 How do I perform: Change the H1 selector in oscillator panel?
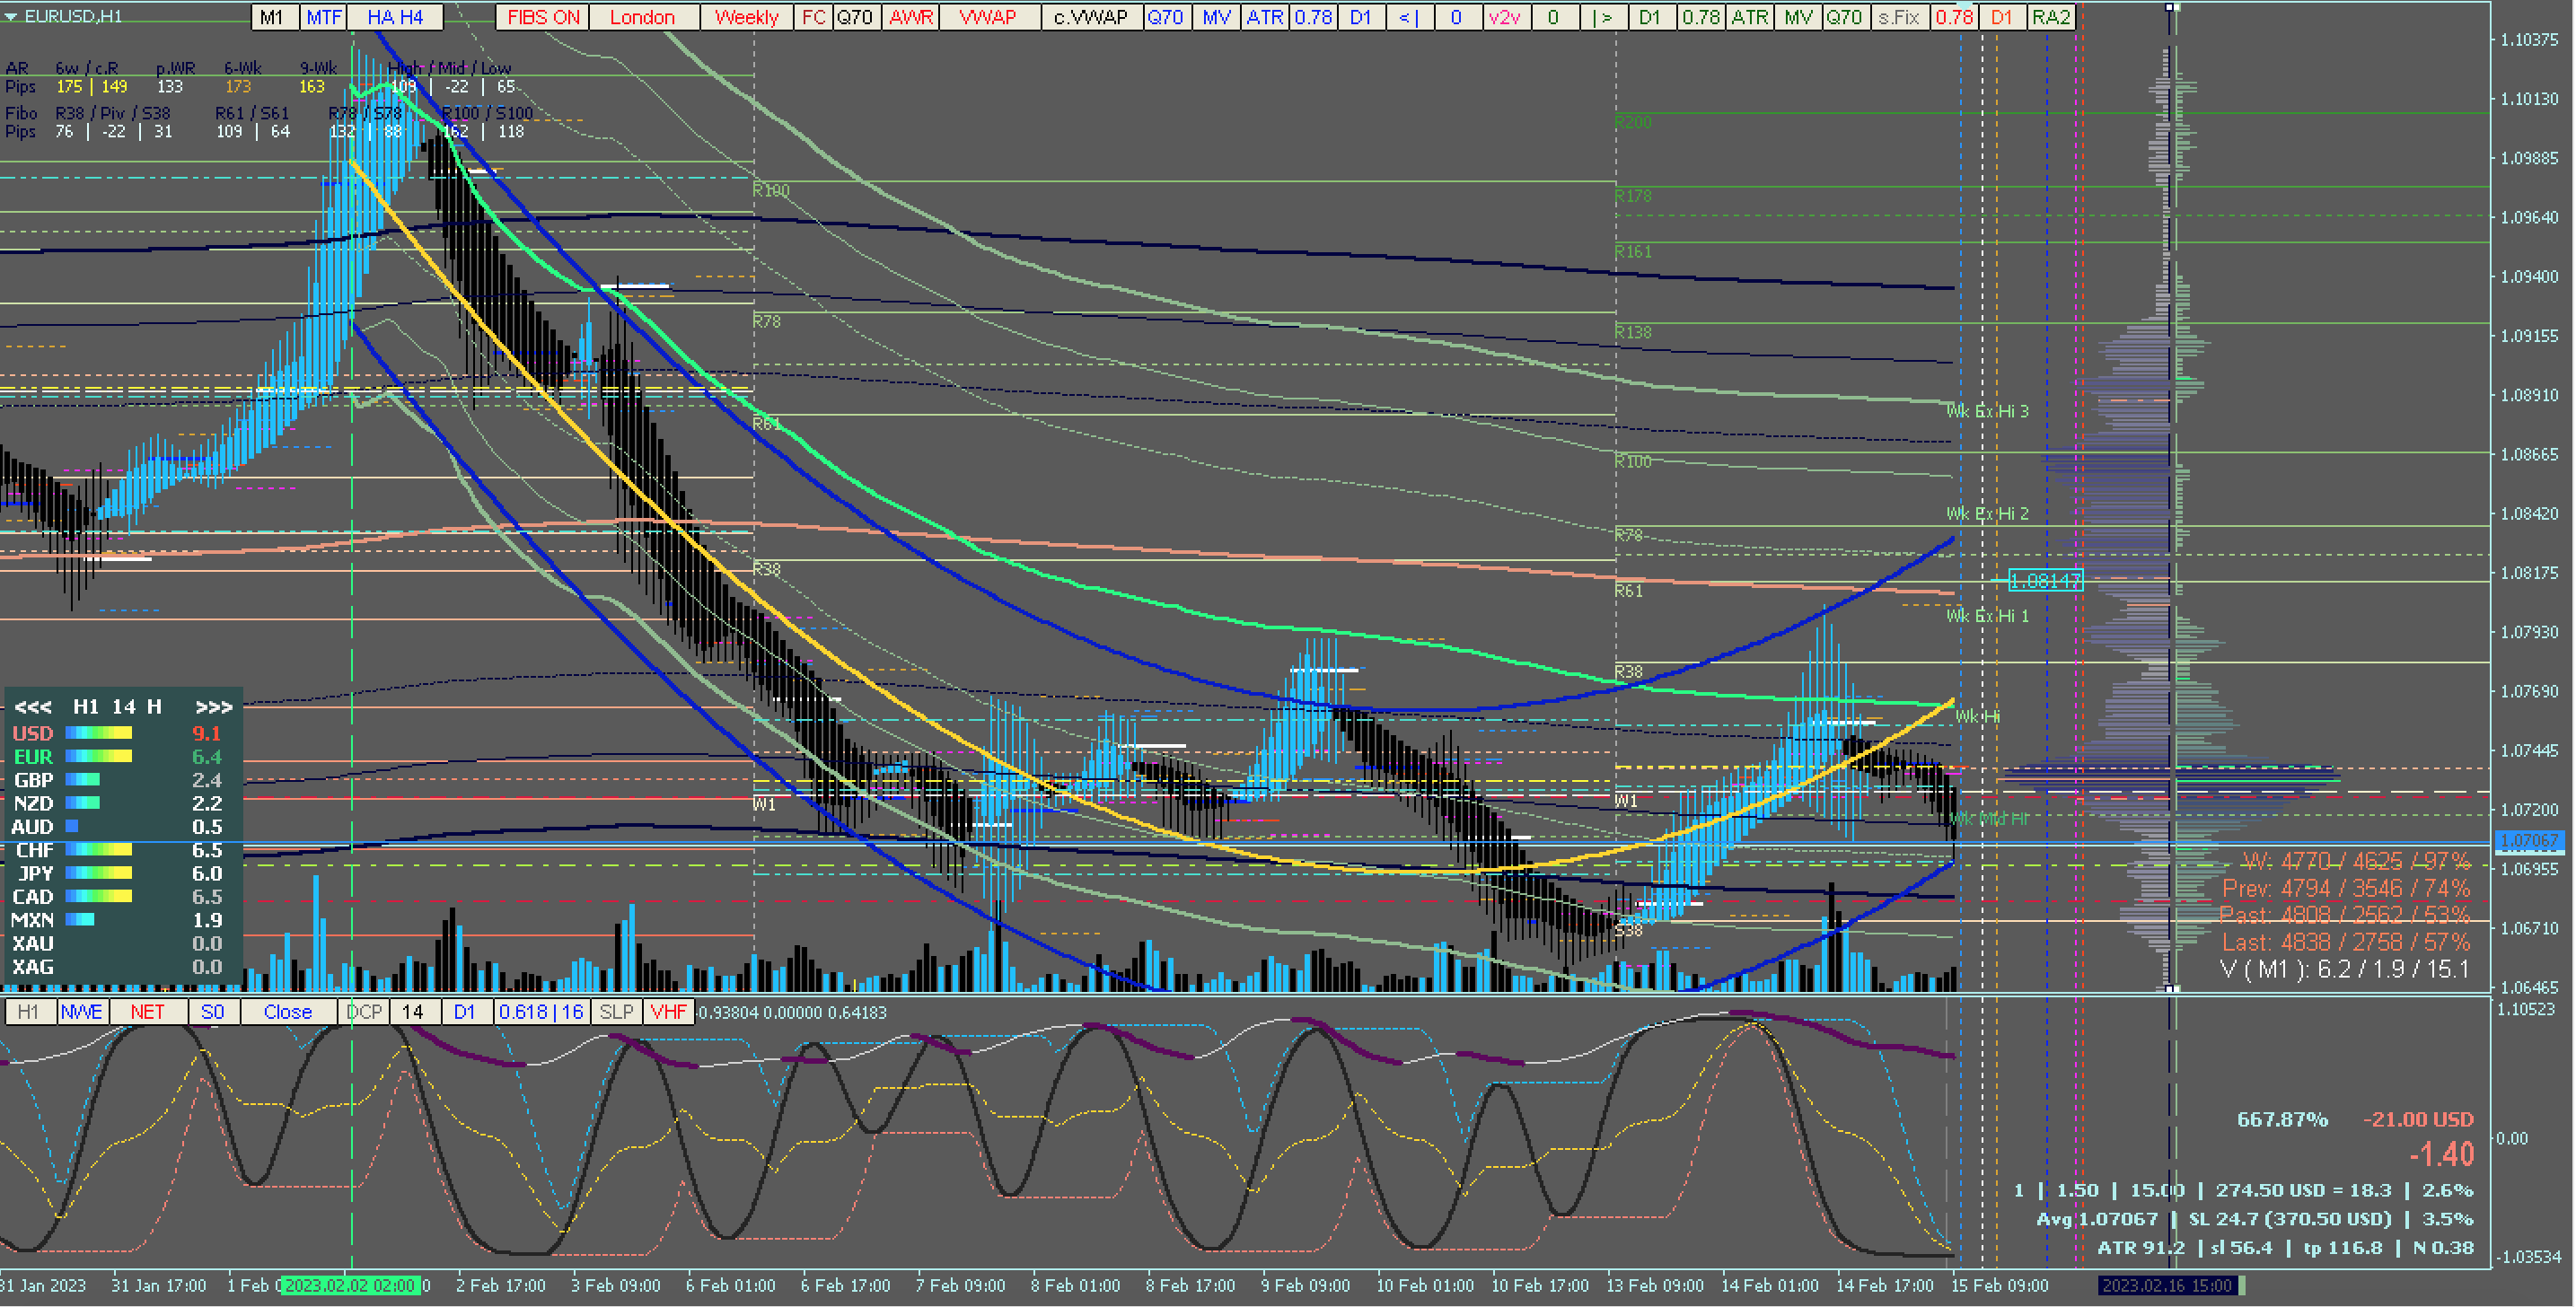tap(28, 1012)
